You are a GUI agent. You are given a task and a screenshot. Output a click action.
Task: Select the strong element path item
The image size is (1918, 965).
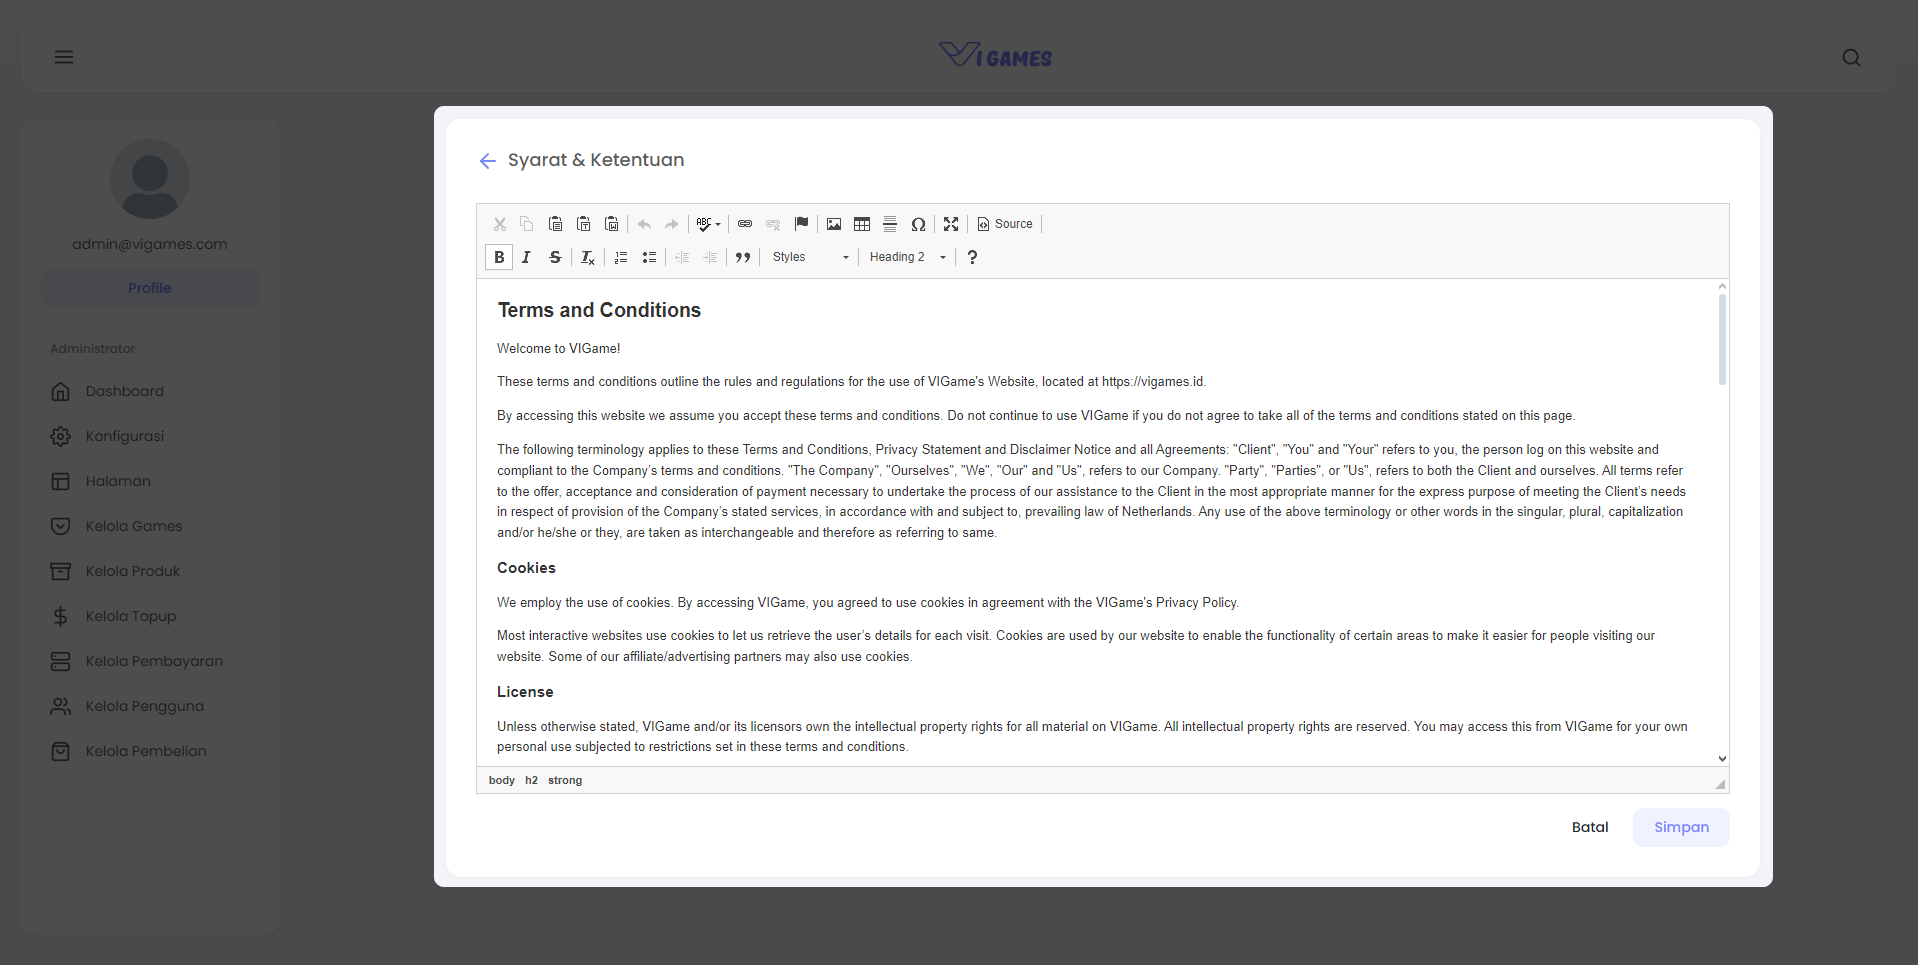pos(565,780)
